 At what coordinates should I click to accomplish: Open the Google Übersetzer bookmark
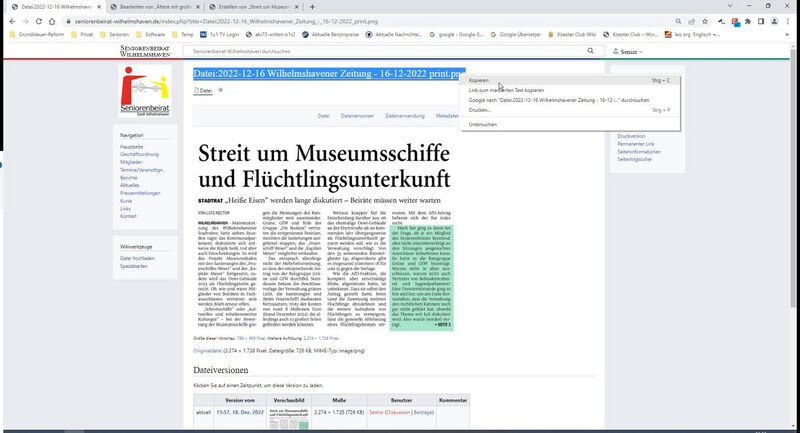[x=520, y=33]
